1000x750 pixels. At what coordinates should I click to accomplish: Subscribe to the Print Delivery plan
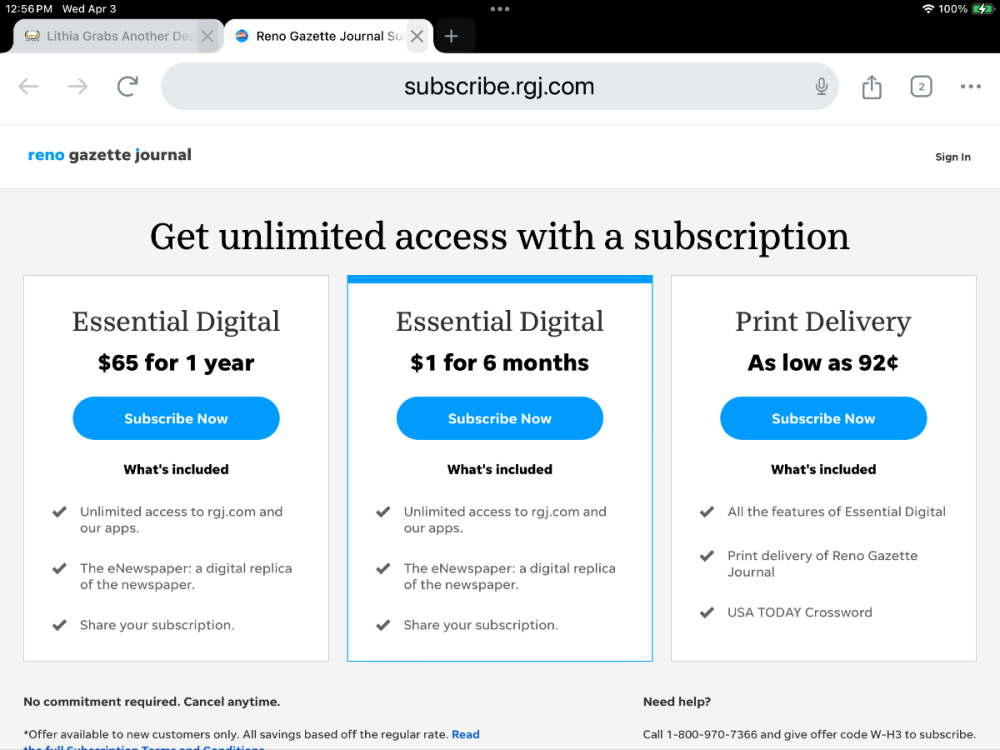click(823, 419)
